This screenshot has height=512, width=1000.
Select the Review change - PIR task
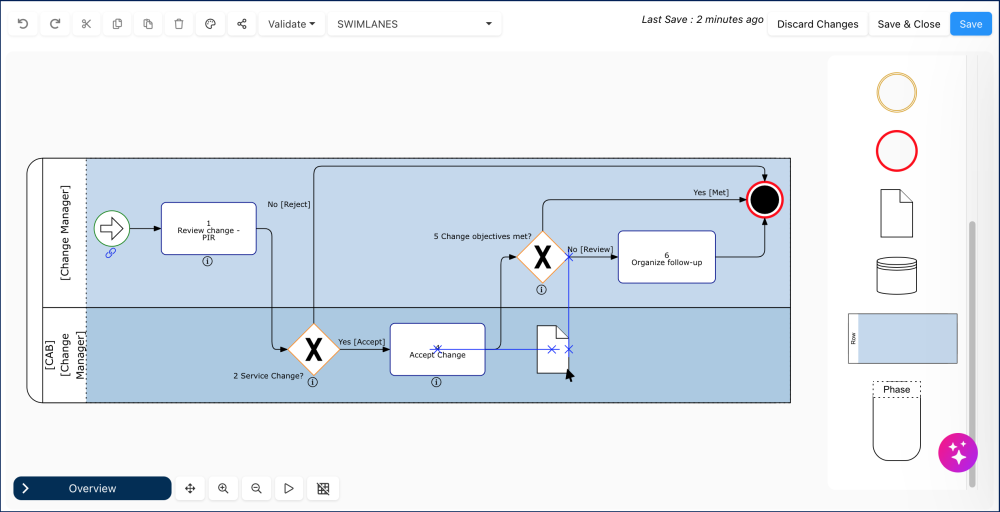[x=209, y=229]
